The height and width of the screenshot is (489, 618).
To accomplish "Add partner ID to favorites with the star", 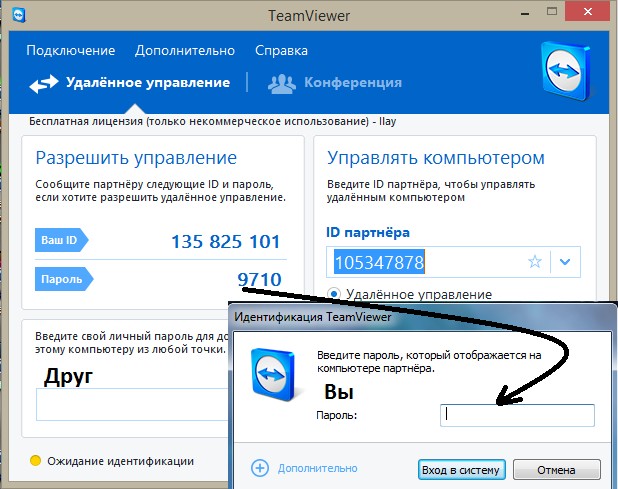I will (535, 262).
